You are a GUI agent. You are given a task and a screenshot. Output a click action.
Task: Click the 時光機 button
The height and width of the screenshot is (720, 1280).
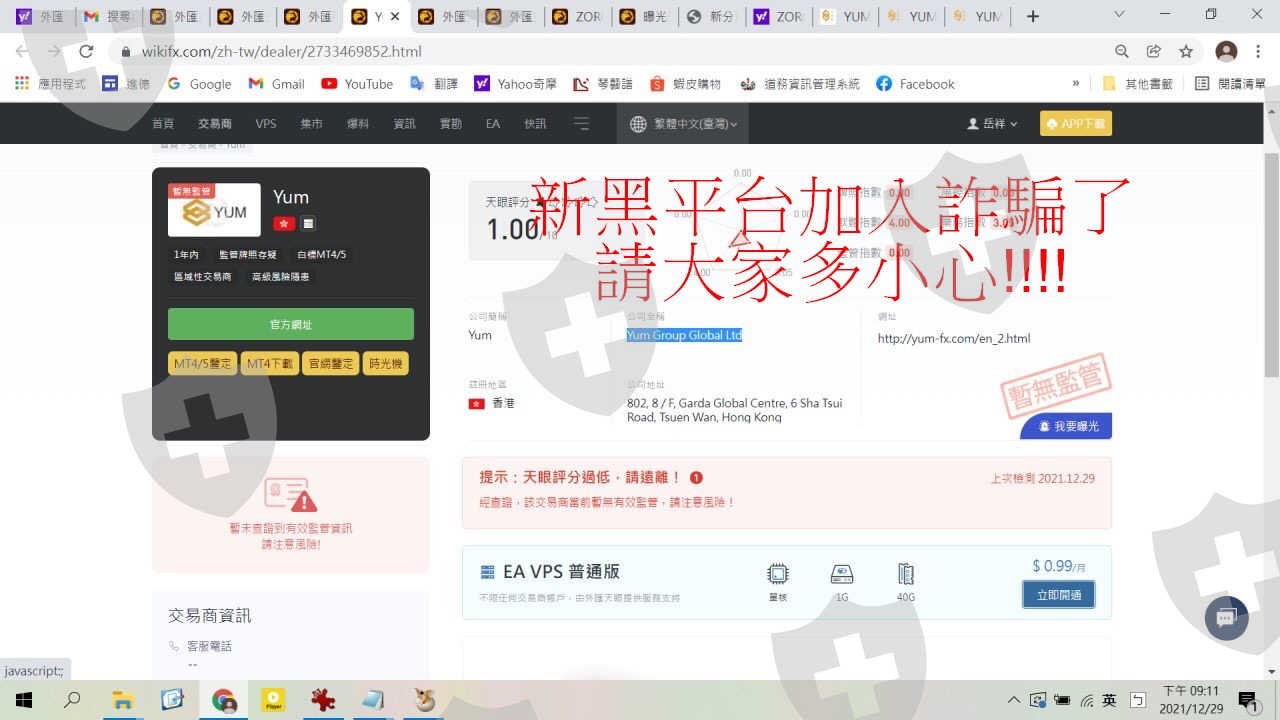tap(386, 364)
